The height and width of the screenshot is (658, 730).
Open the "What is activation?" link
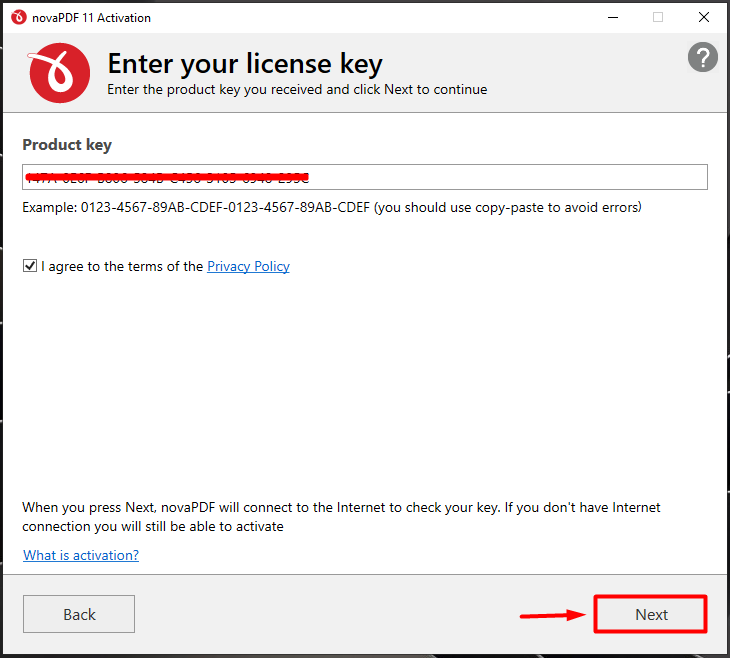[81, 555]
